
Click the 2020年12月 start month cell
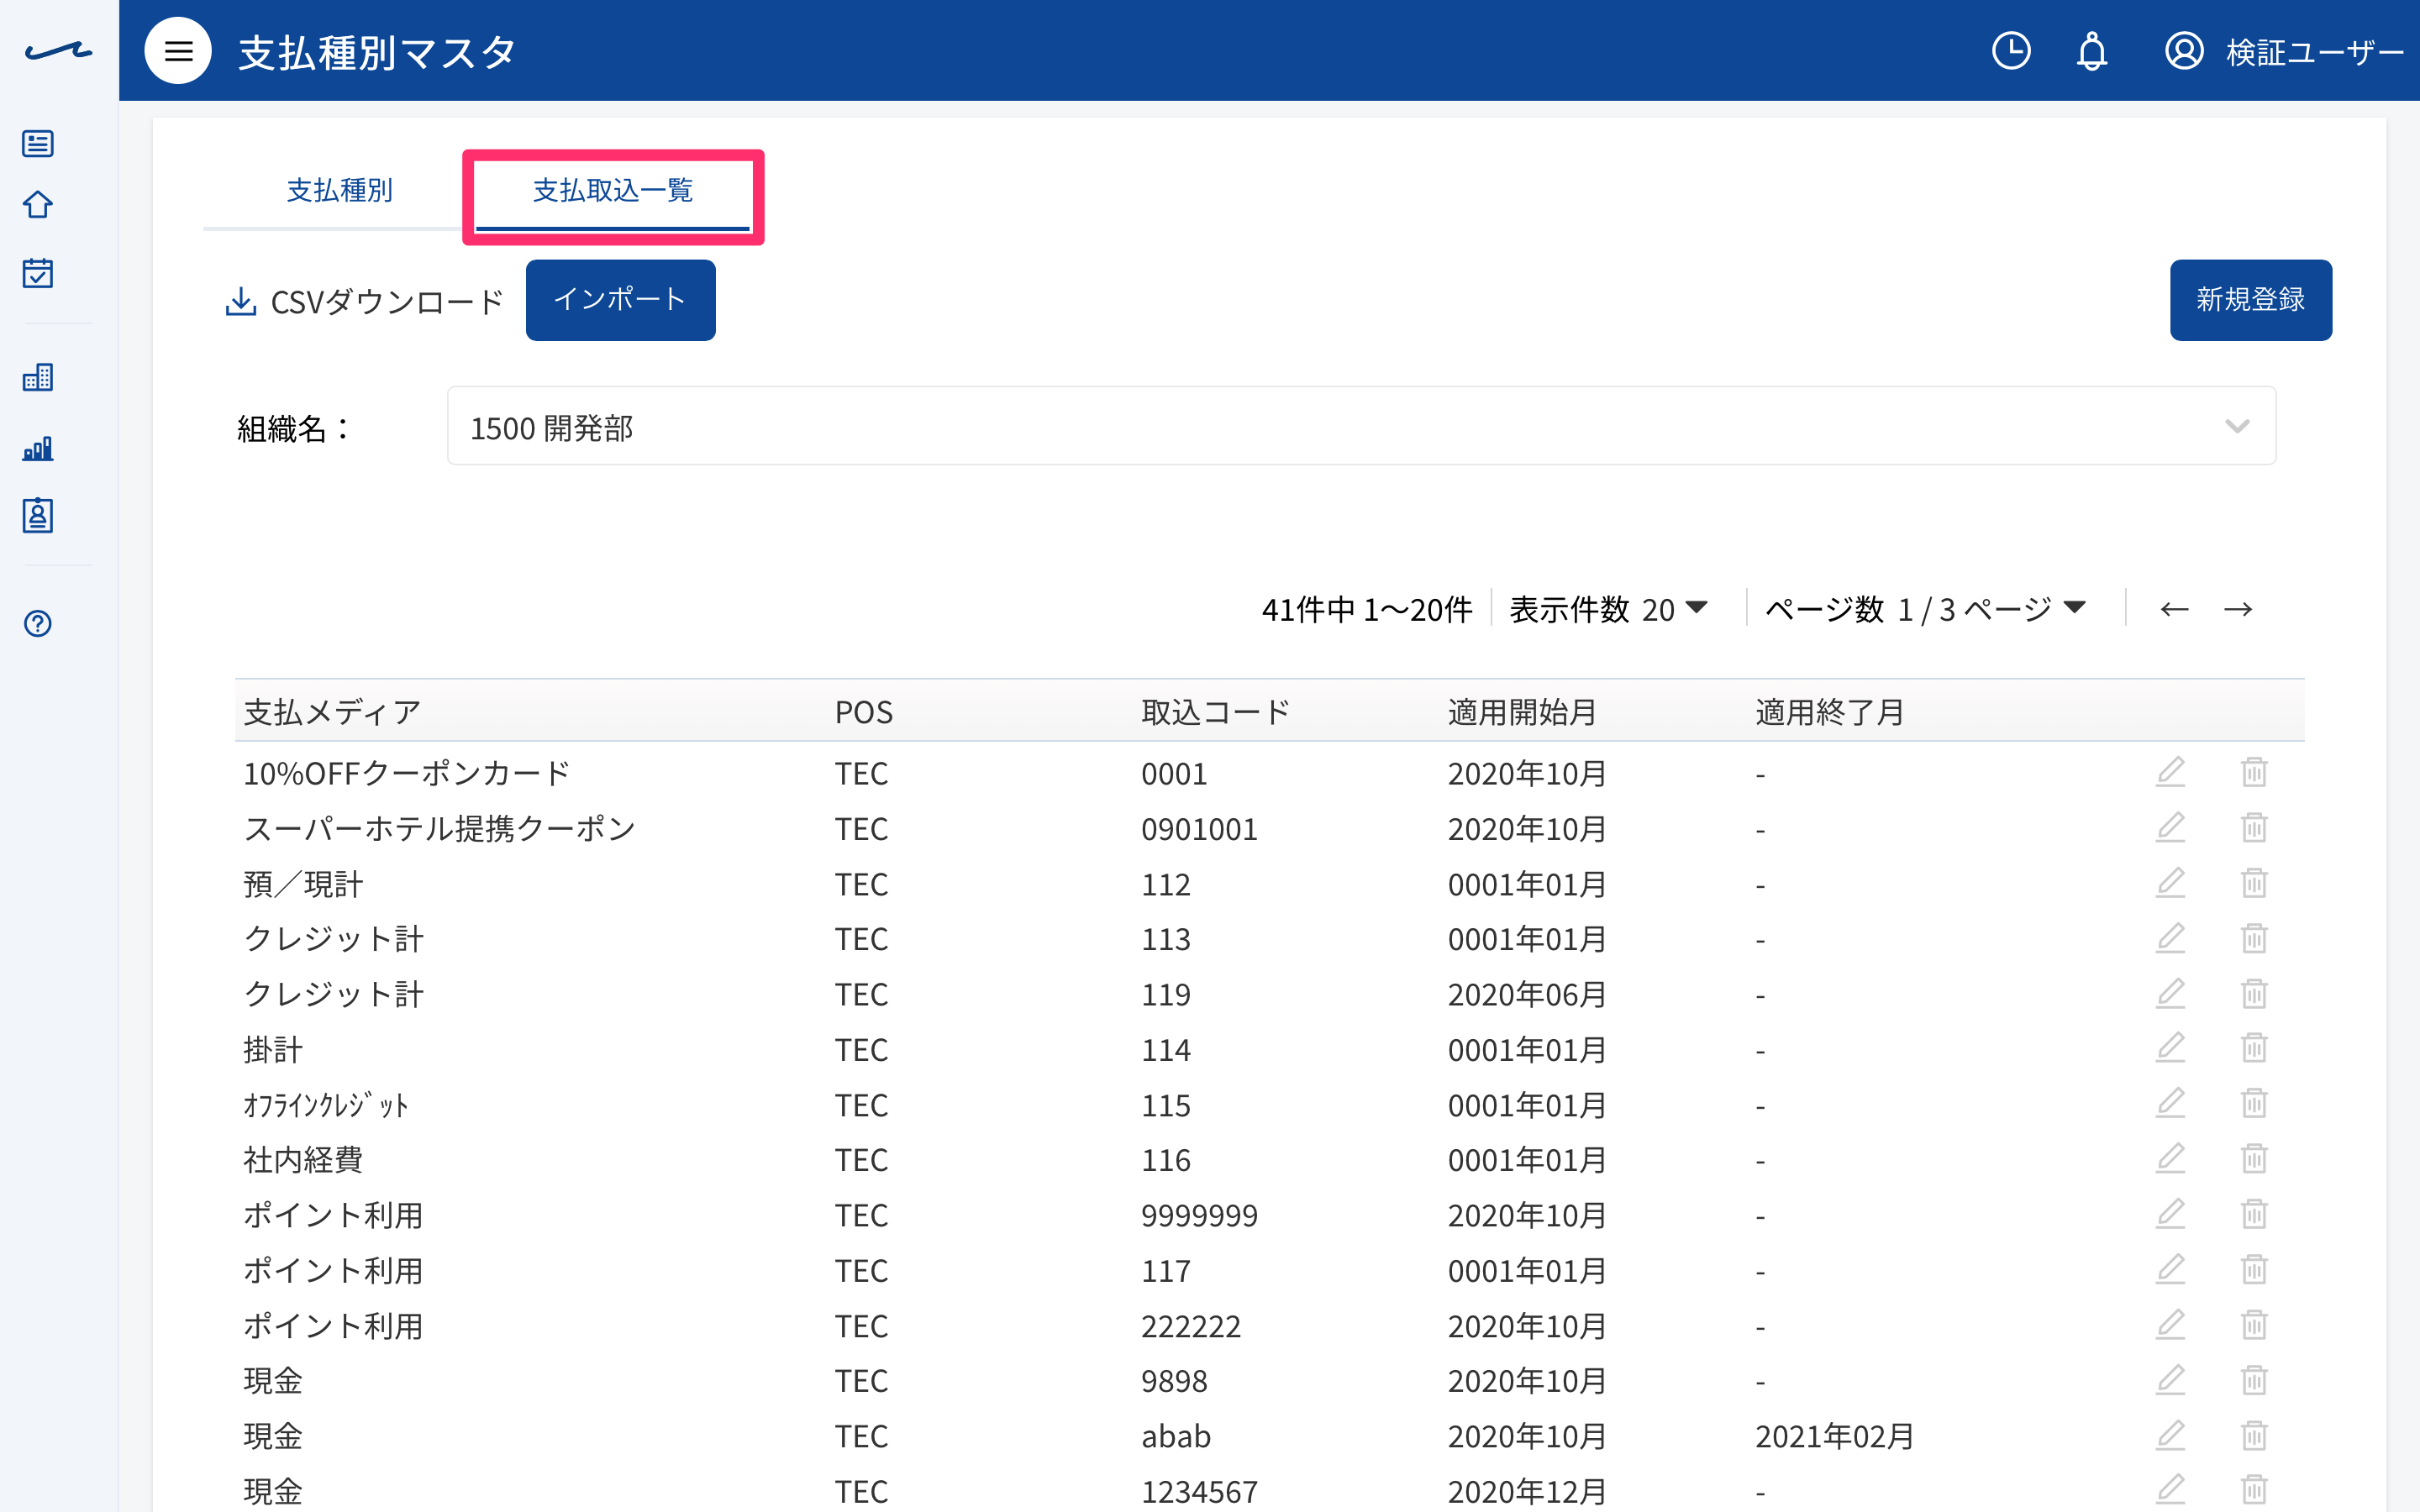click(x=1527, y=1491)
